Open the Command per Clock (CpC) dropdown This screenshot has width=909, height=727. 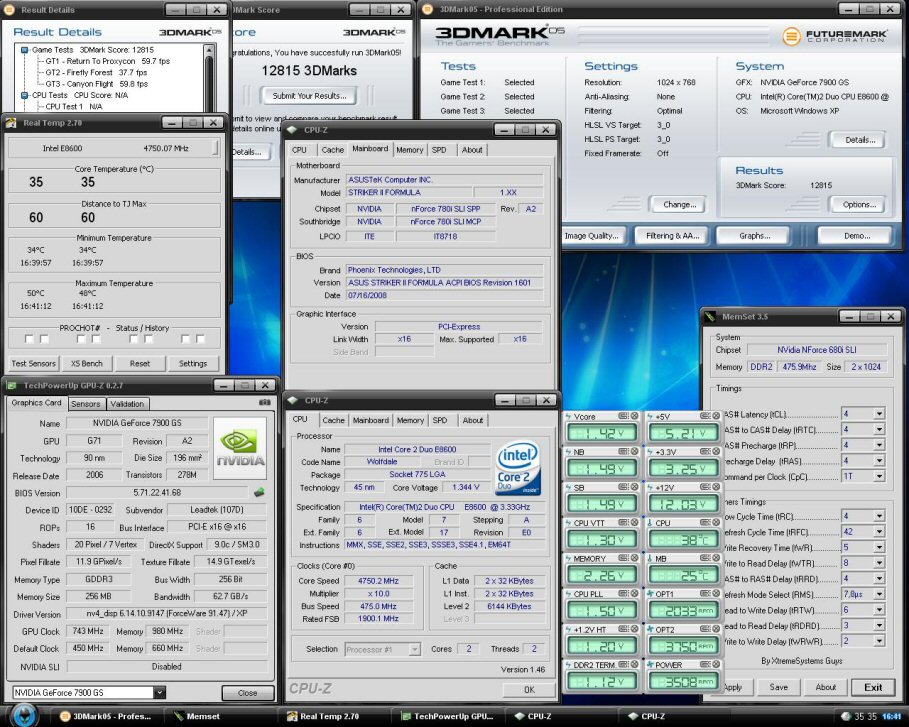click(879, 477)
